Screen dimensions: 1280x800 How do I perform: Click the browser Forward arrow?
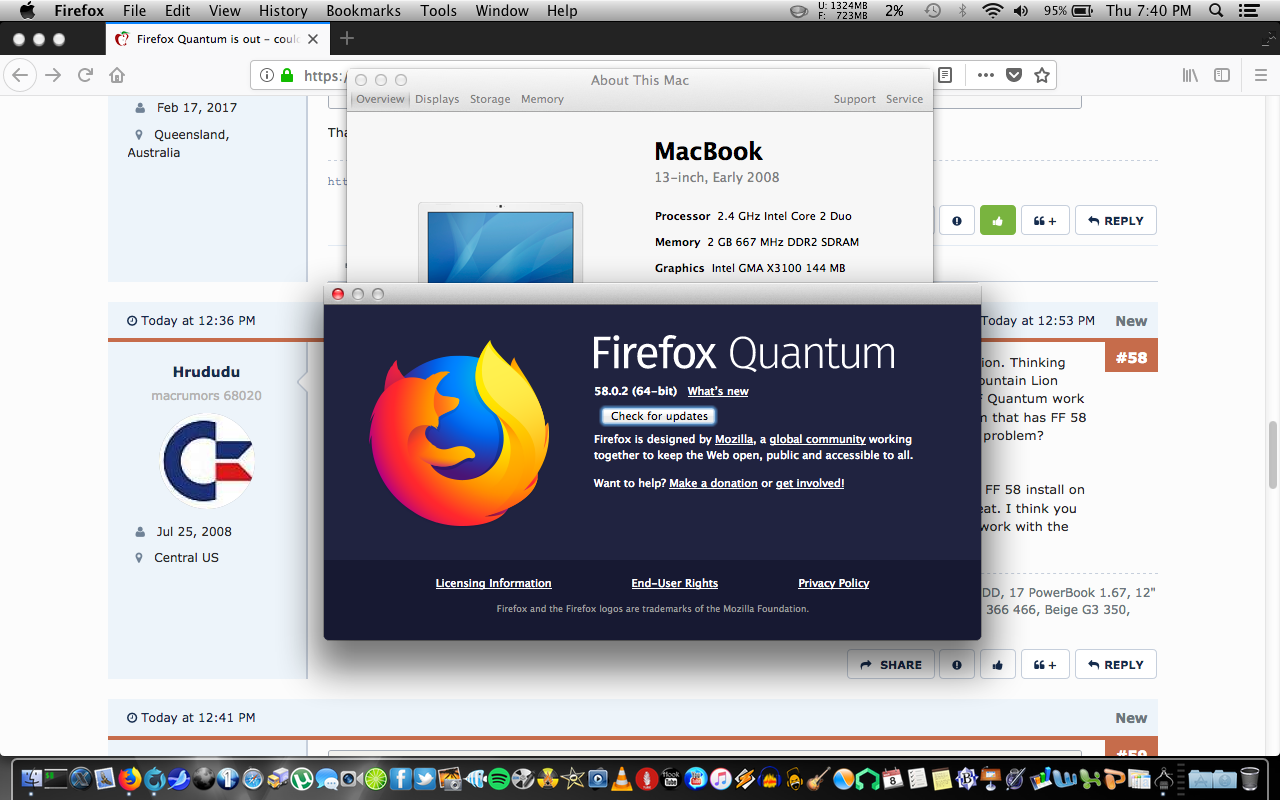(52, 75)
